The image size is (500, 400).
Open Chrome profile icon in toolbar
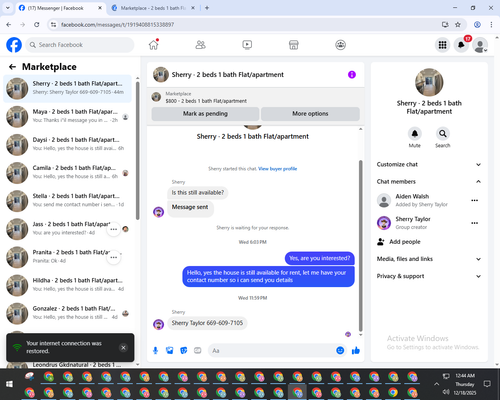click(477, 25)
